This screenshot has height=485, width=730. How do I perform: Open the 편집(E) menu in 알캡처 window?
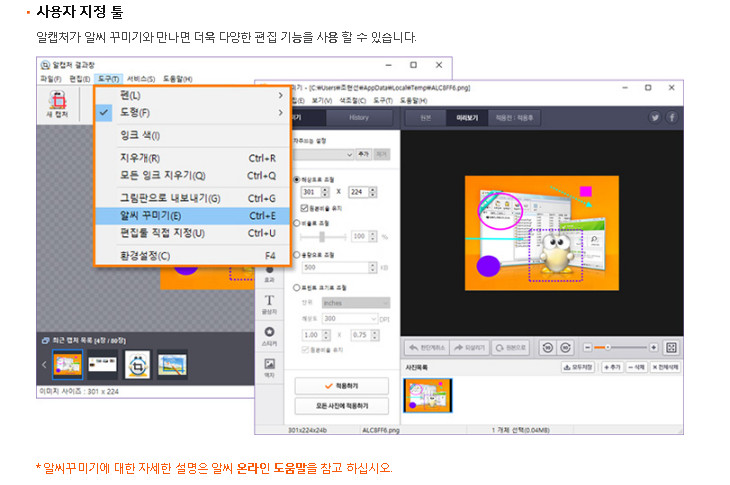[80, 79]
